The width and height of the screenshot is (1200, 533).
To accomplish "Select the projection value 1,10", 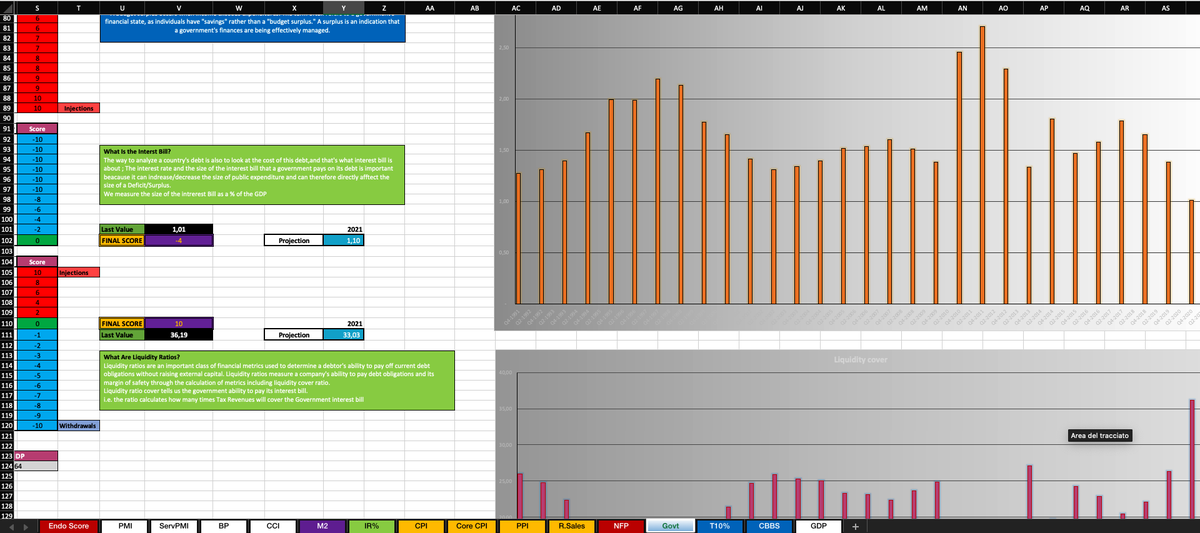I will 345,240.
